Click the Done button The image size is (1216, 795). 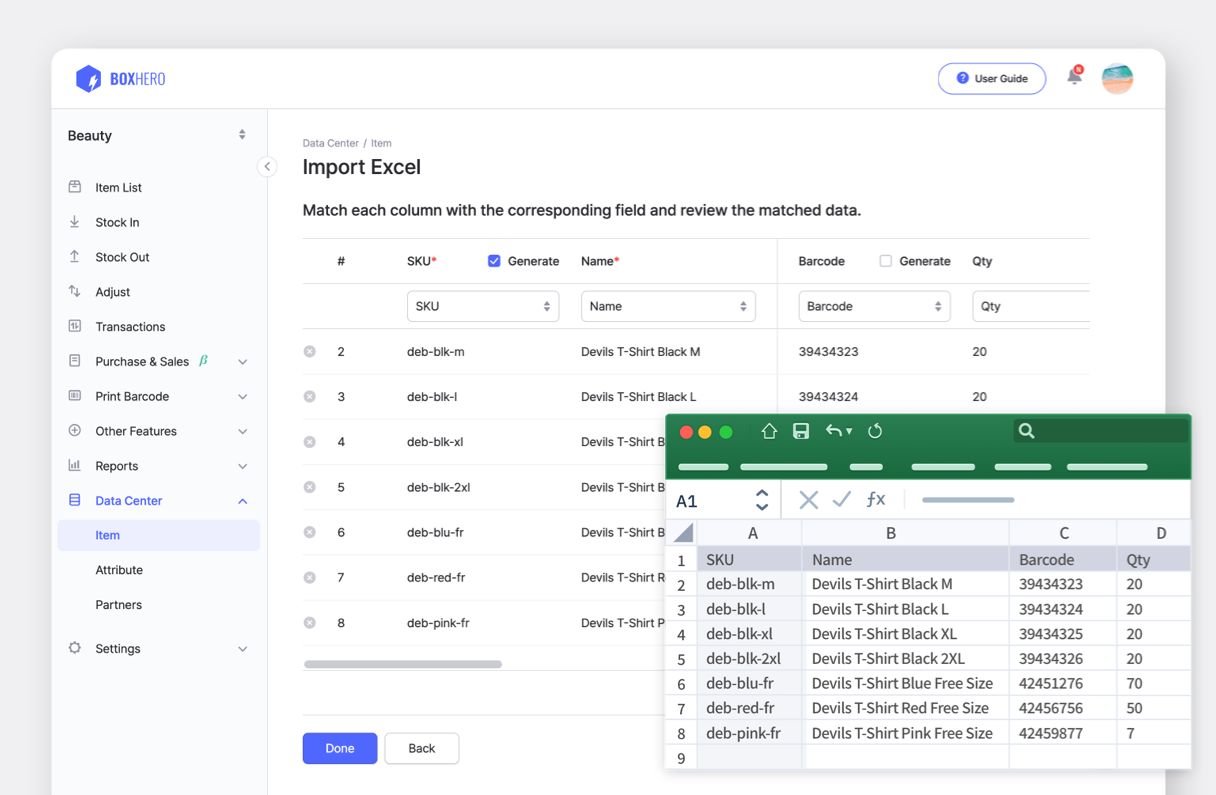[340, 748]
